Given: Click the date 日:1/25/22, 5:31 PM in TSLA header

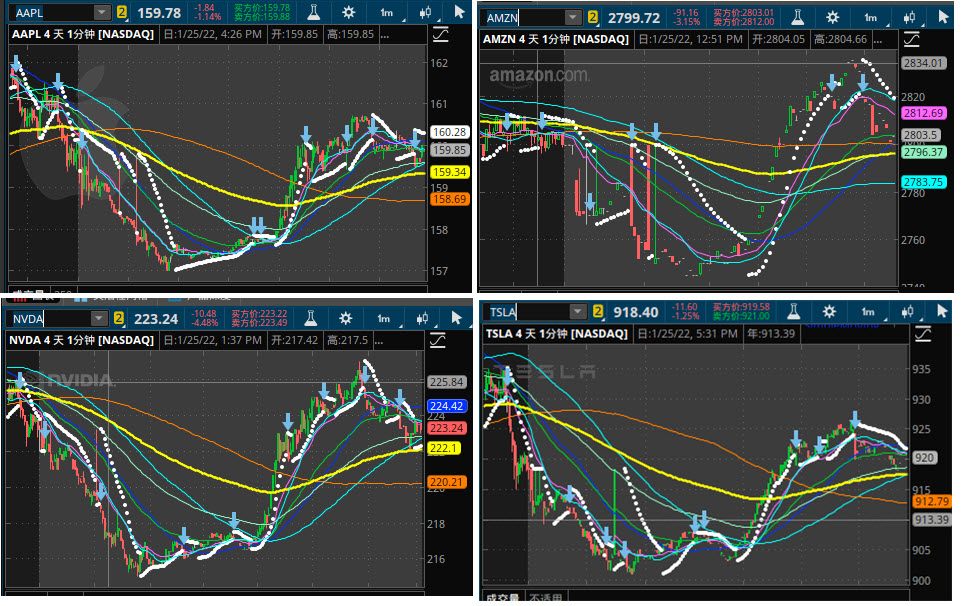Looking at the screenshot, I should click(x=687, y=334).
